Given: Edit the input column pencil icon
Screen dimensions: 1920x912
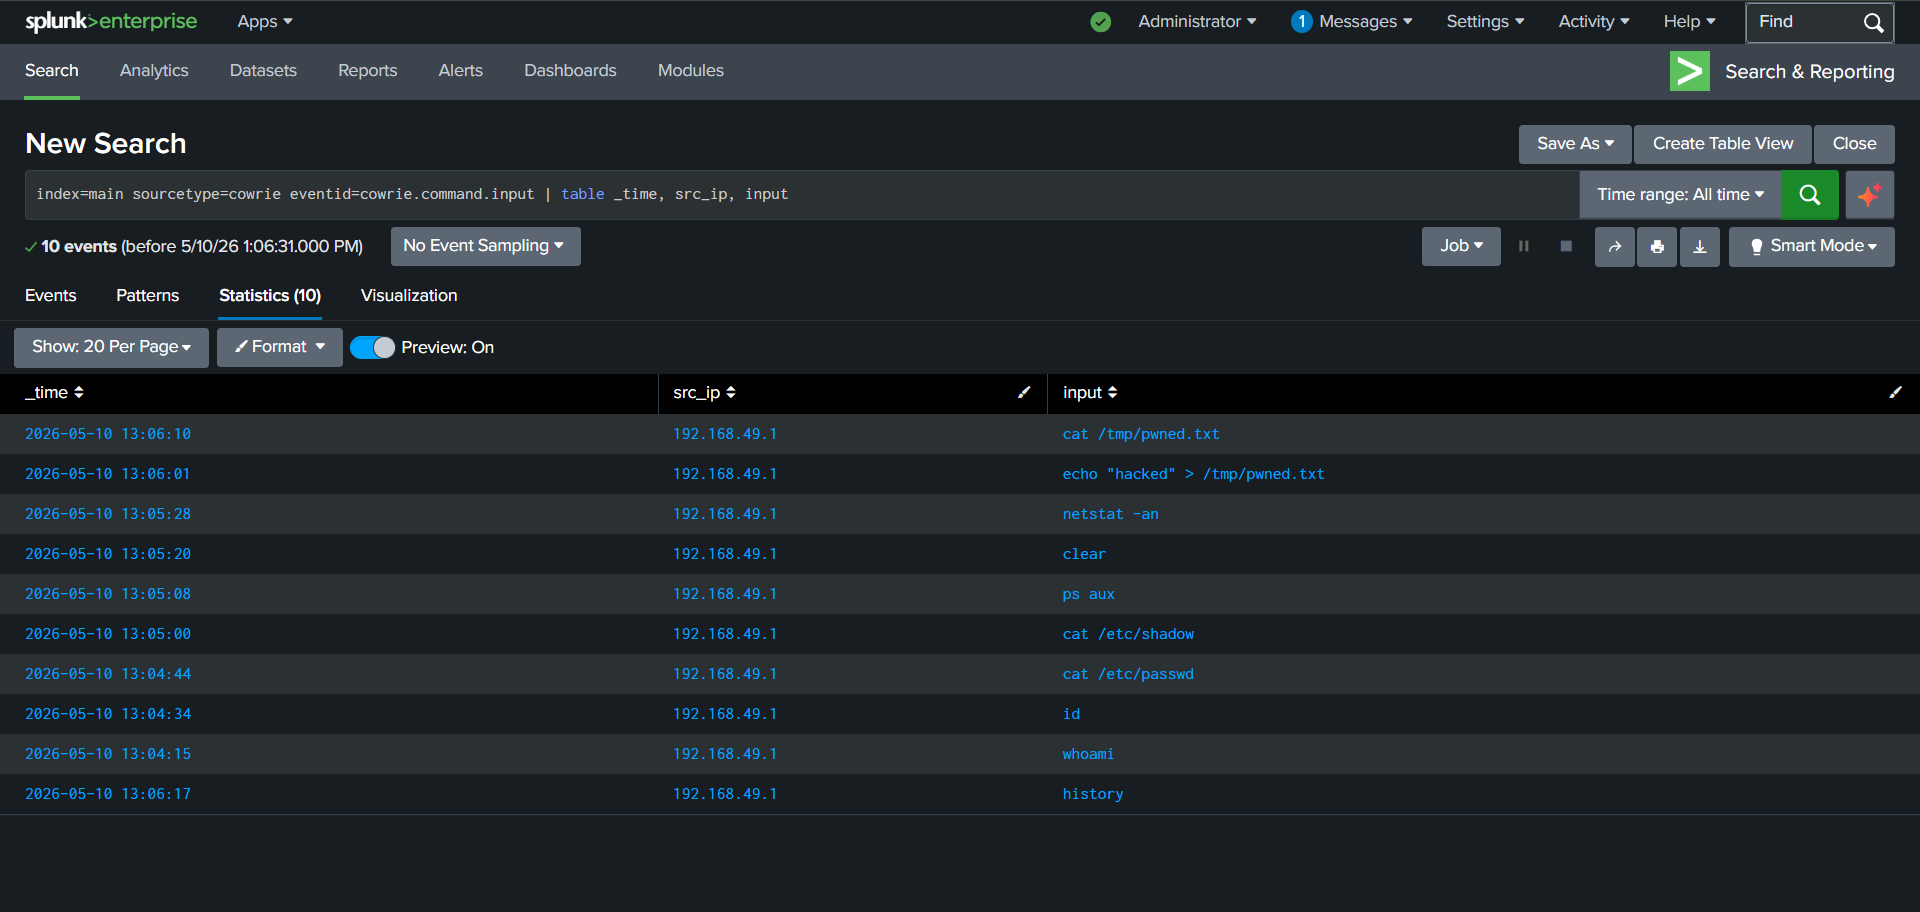Looking at the screenshot, I should (1895, 393).
